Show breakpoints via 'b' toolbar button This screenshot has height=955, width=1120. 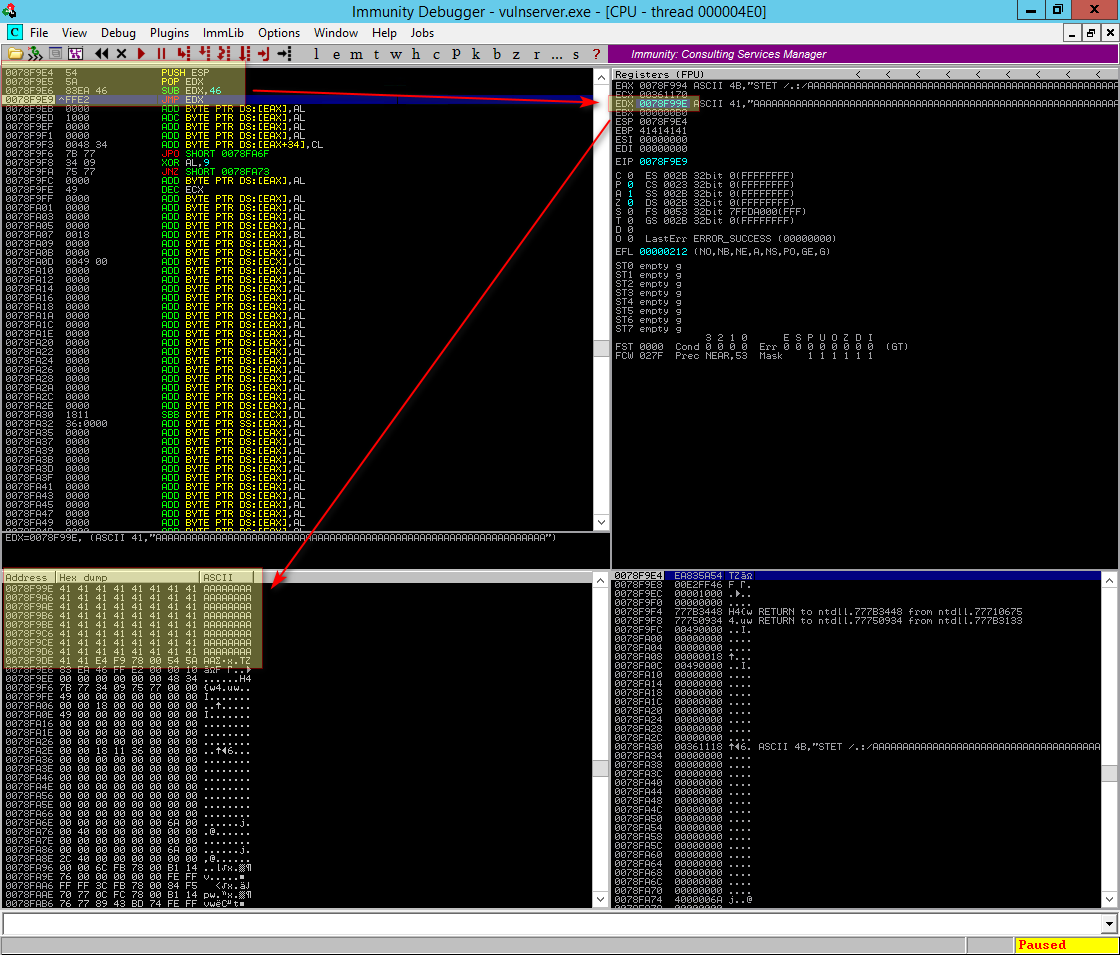click(x=496, y=54)
